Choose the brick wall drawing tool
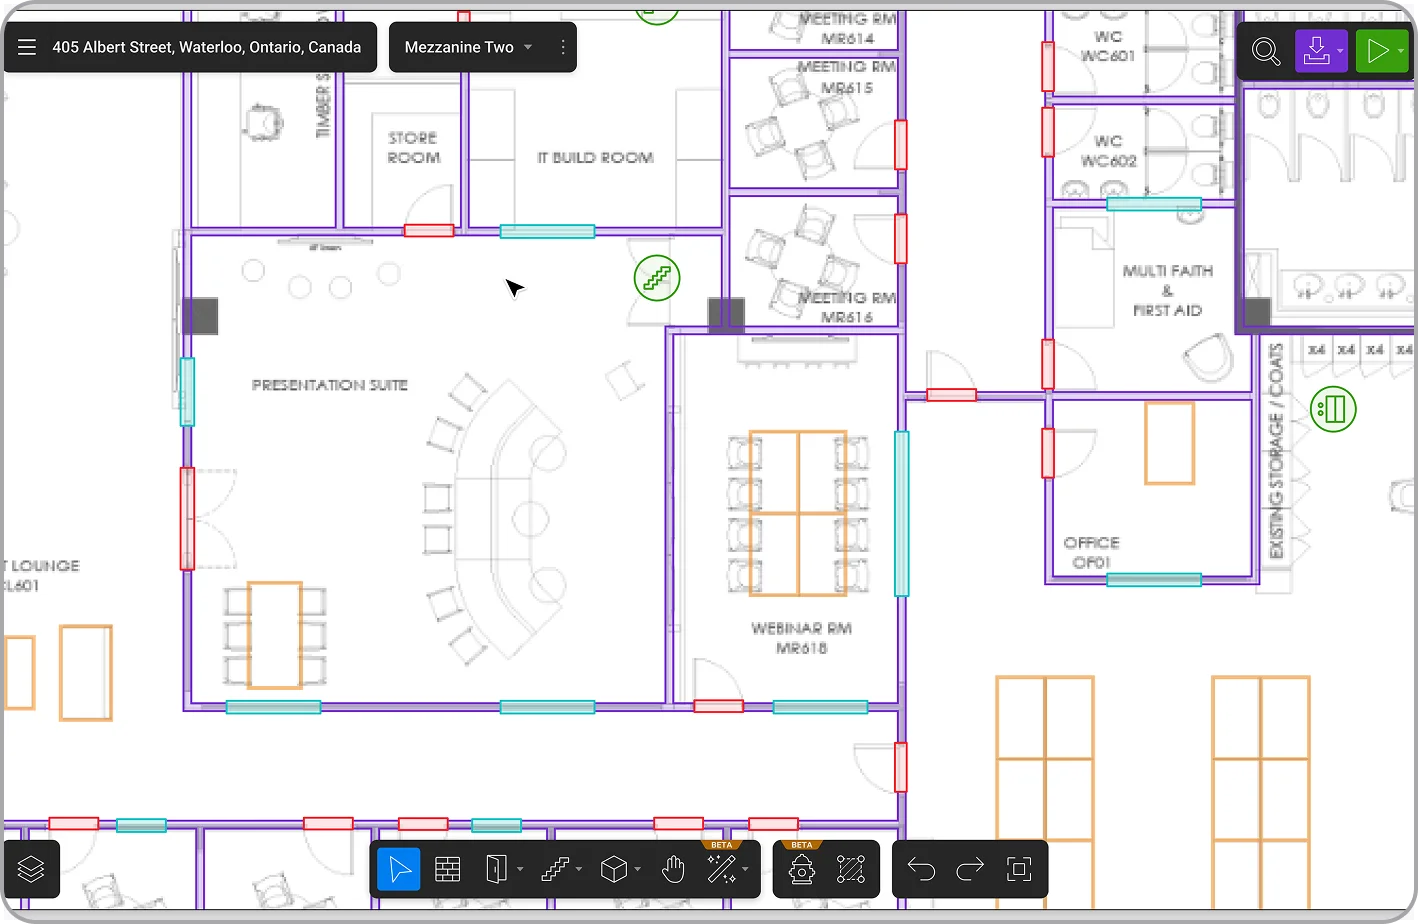Viewport: 1418px width, 924px height. coord(448,870)
